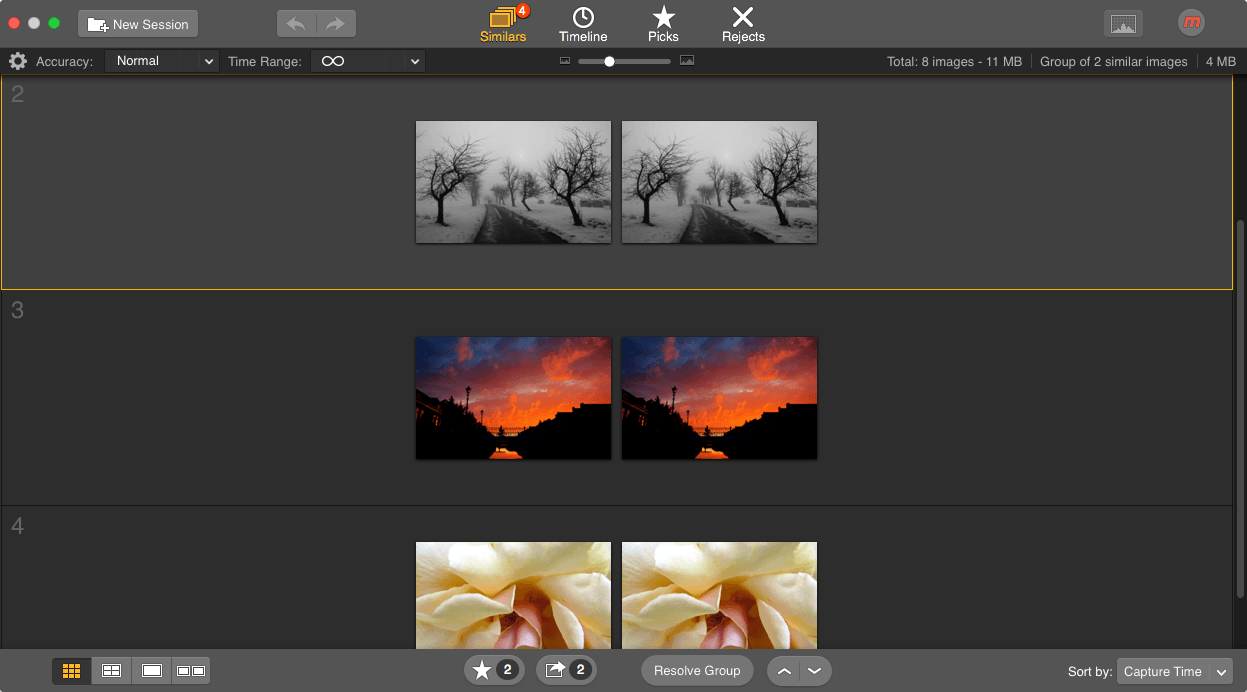Screen dimensions: 1247x692
Task: Open the Sort by Capture Time dropdown
Action: (1175, 671)
